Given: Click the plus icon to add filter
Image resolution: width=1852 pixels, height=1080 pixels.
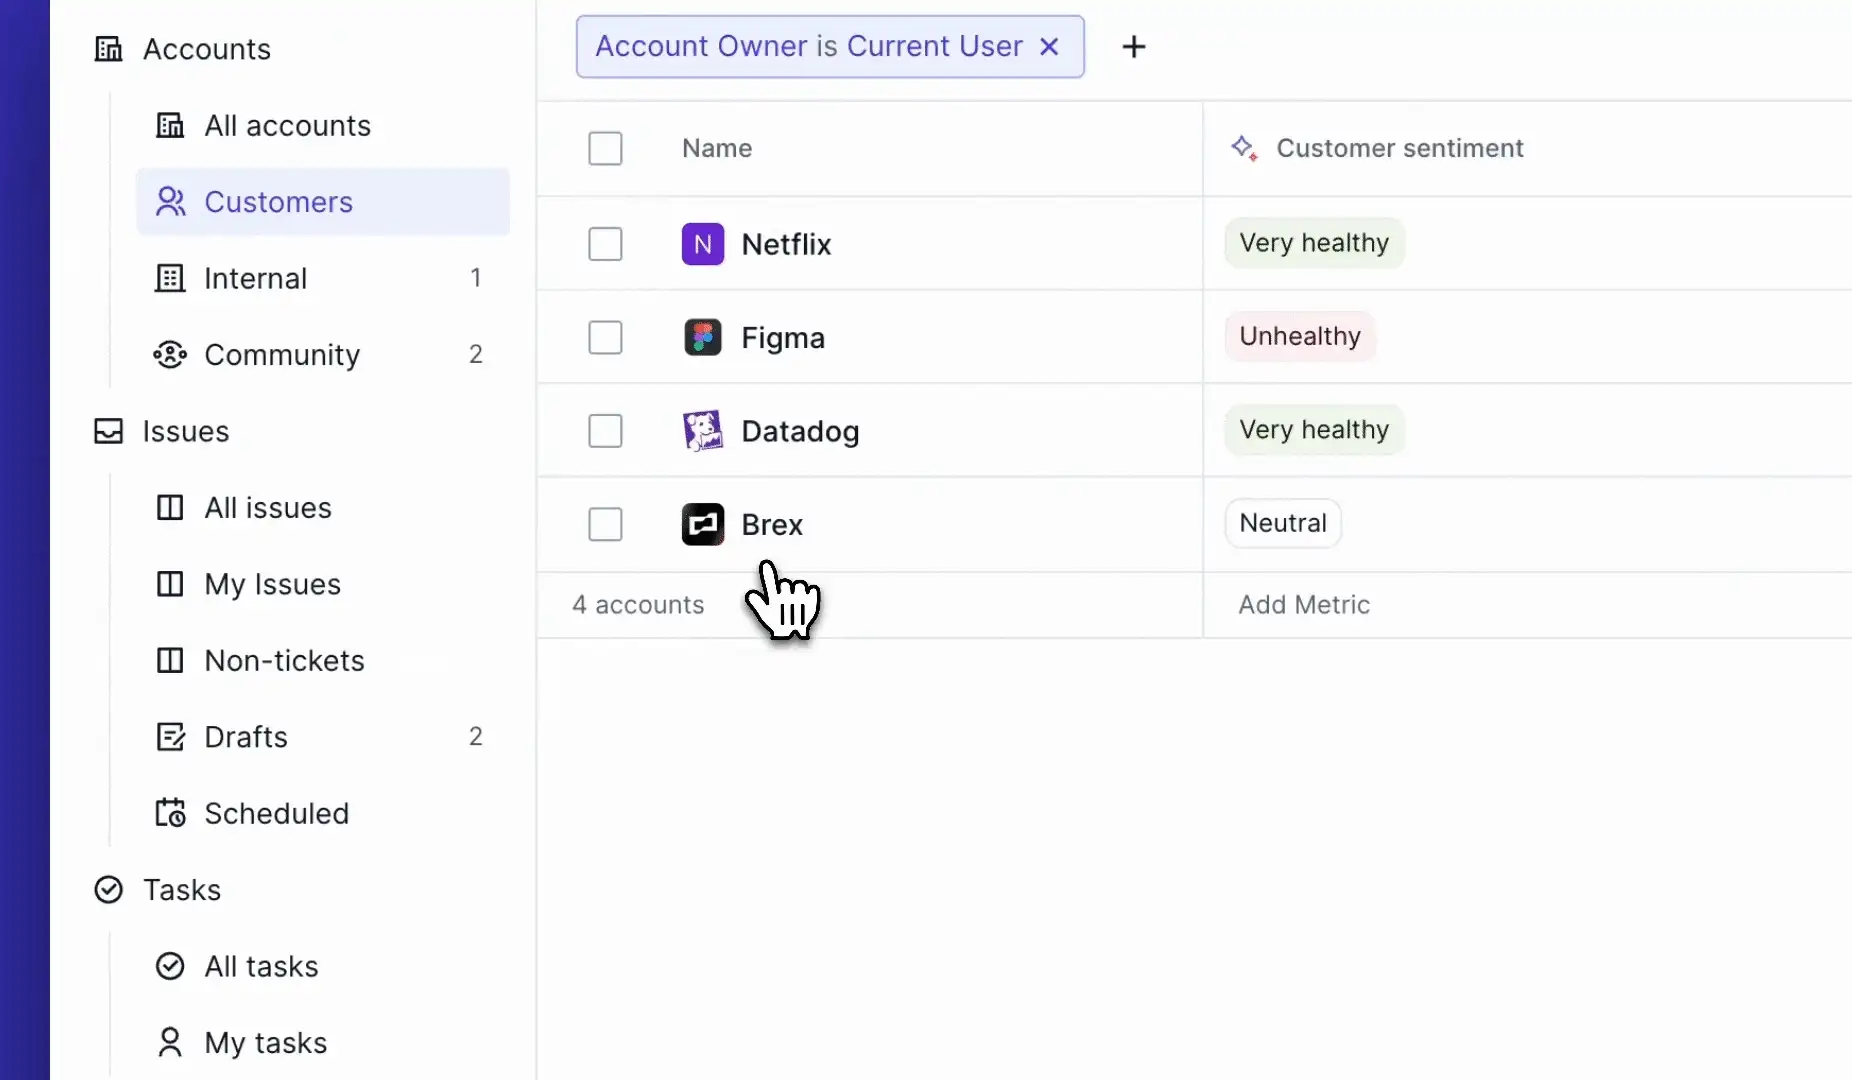Looking at the screenshot, I should (1134, 47).
